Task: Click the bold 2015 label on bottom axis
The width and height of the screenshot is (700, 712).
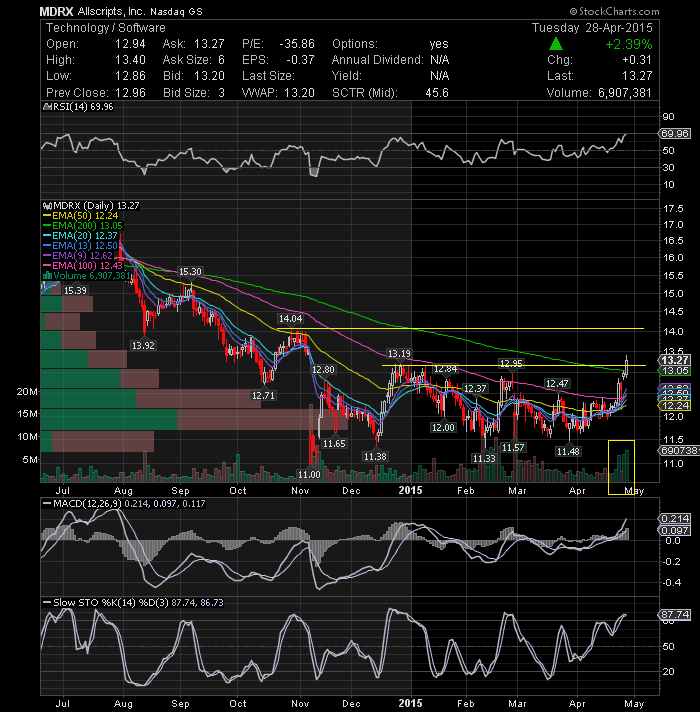Action: point(410,703)
